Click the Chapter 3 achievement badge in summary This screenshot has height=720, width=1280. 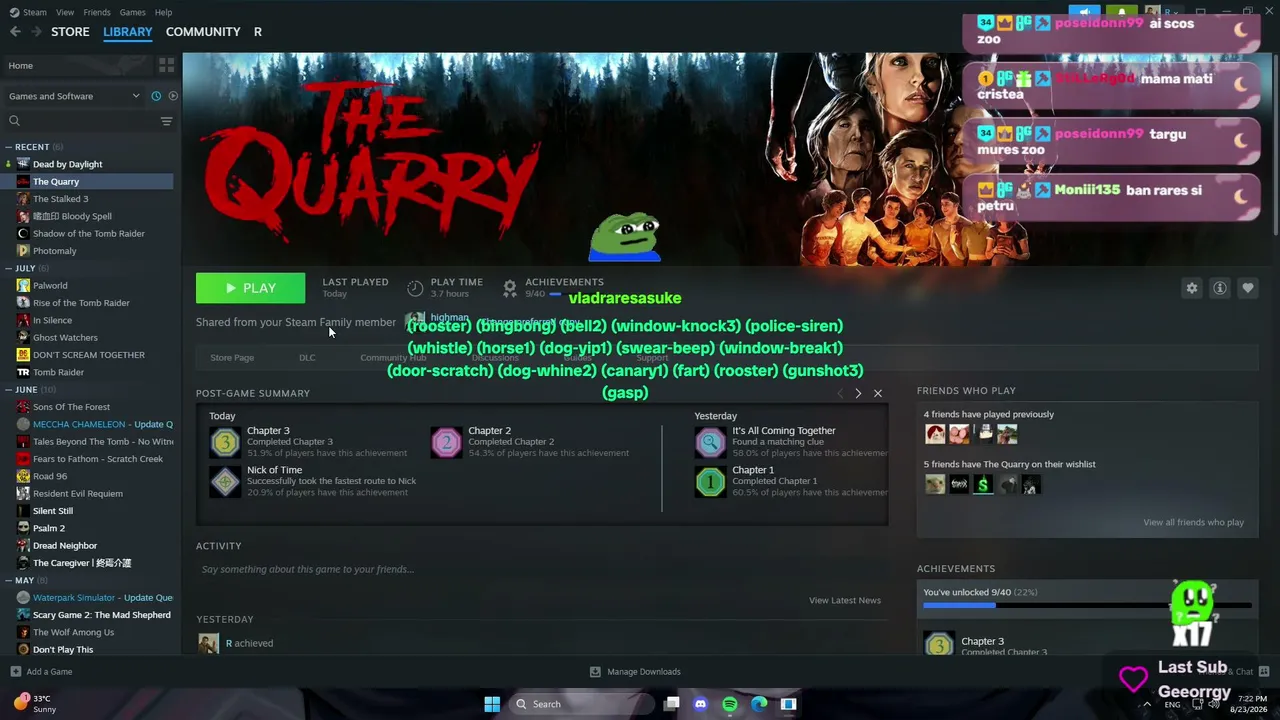(x=225, y=442)
